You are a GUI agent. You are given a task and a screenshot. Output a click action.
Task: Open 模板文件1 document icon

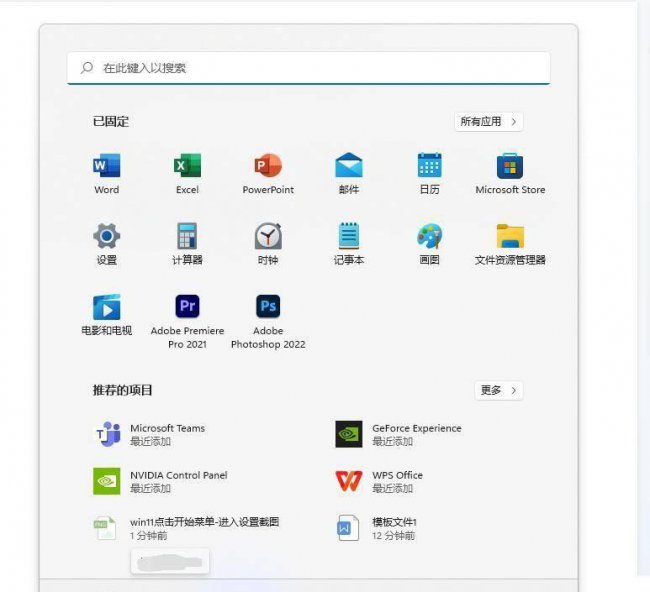pos(348,528)
